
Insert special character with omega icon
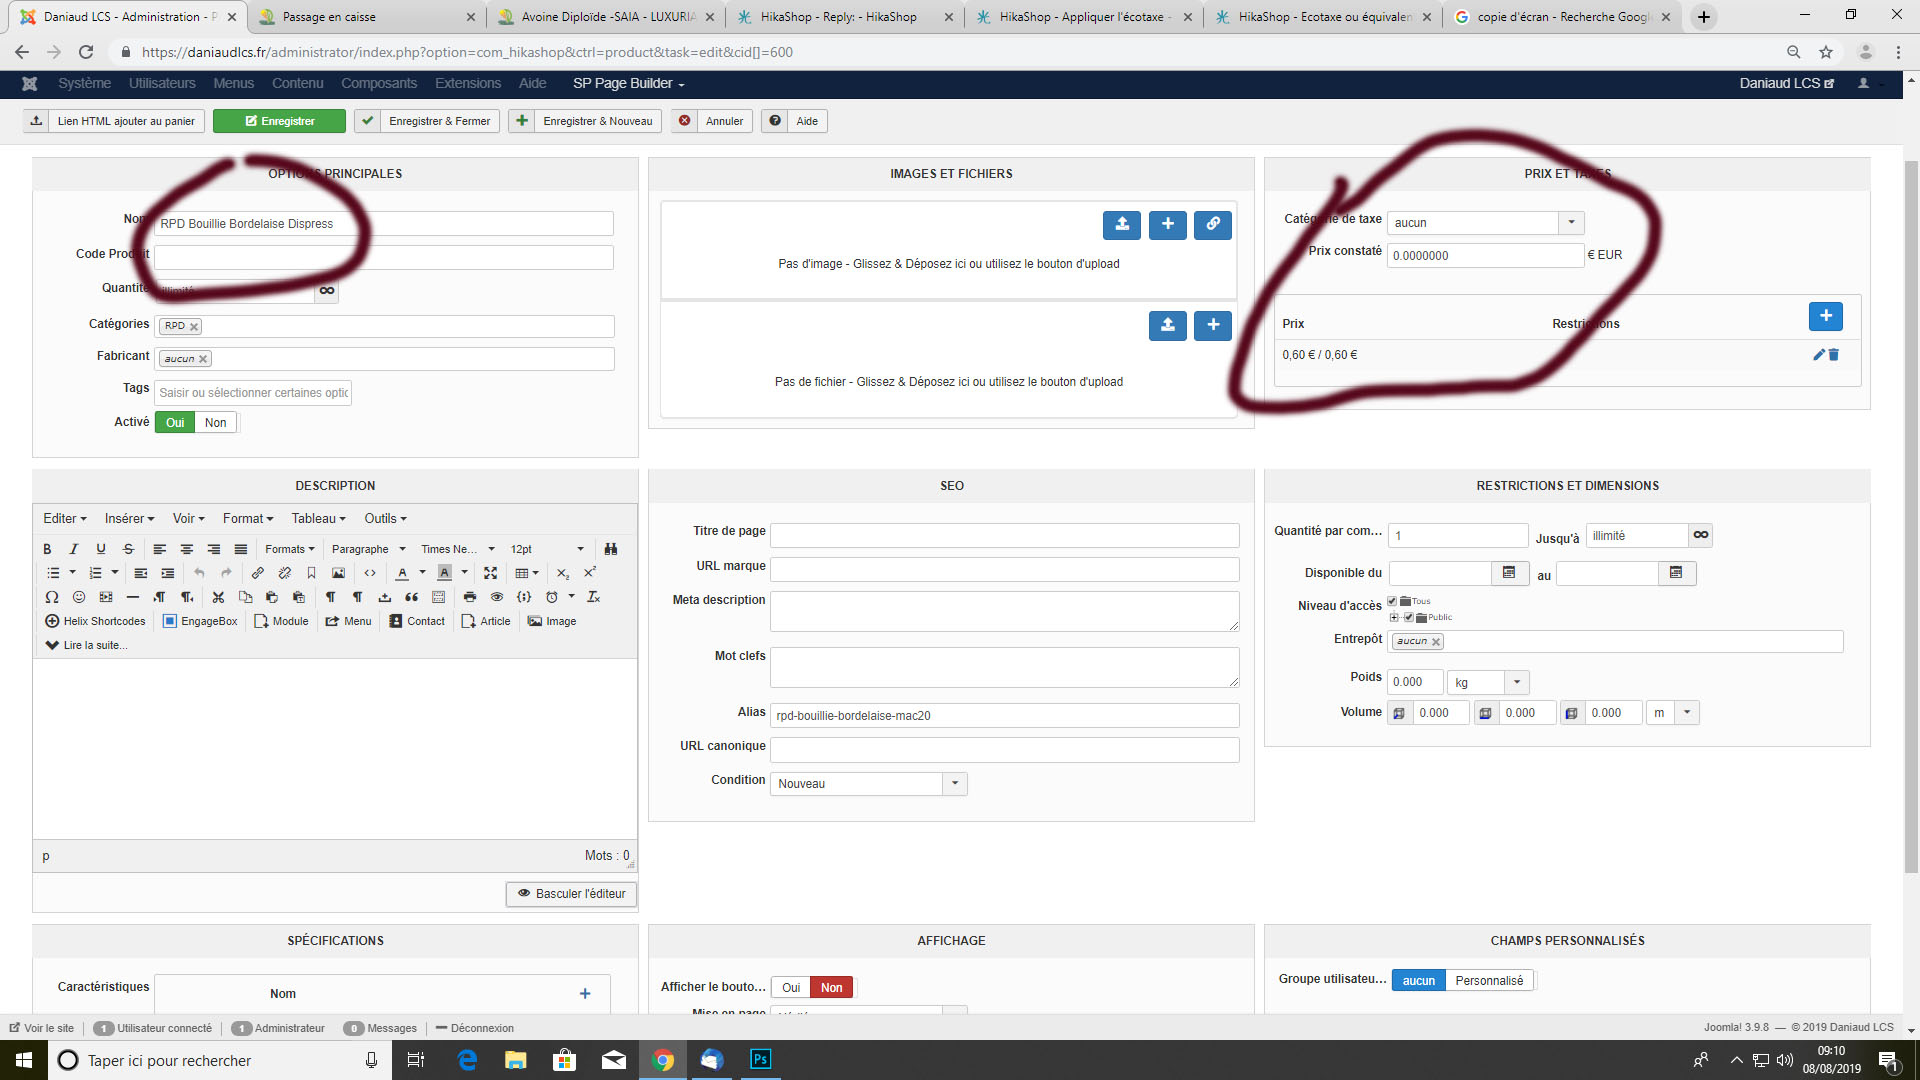click(x=52, y=597)
